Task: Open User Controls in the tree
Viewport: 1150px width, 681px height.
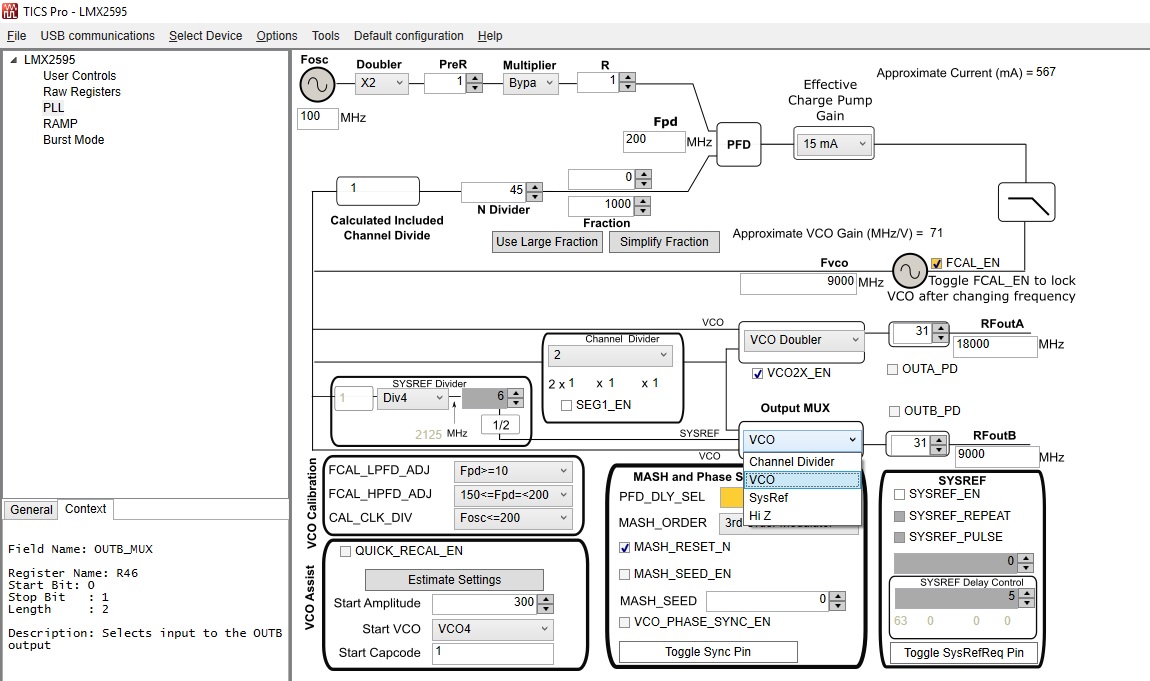Action: (x=79, y=76)
